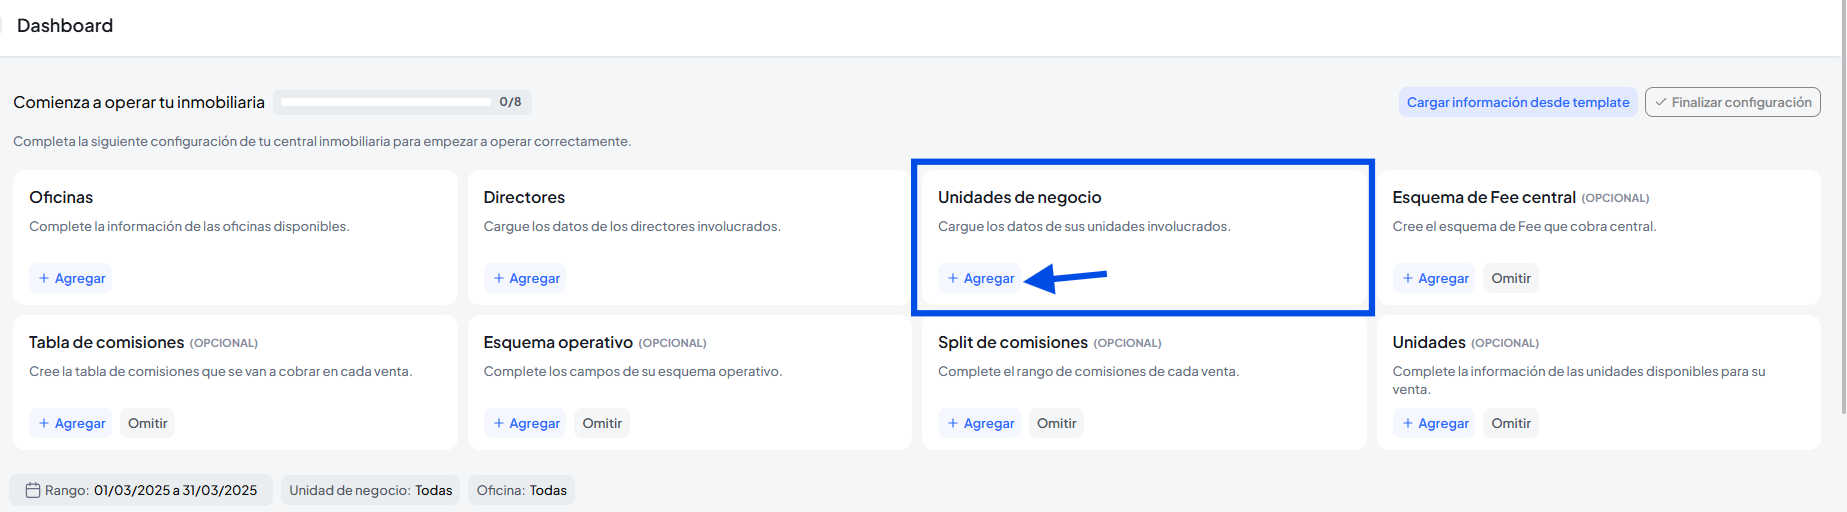Click Agregar in the Oficinas card

coord(71,278)
